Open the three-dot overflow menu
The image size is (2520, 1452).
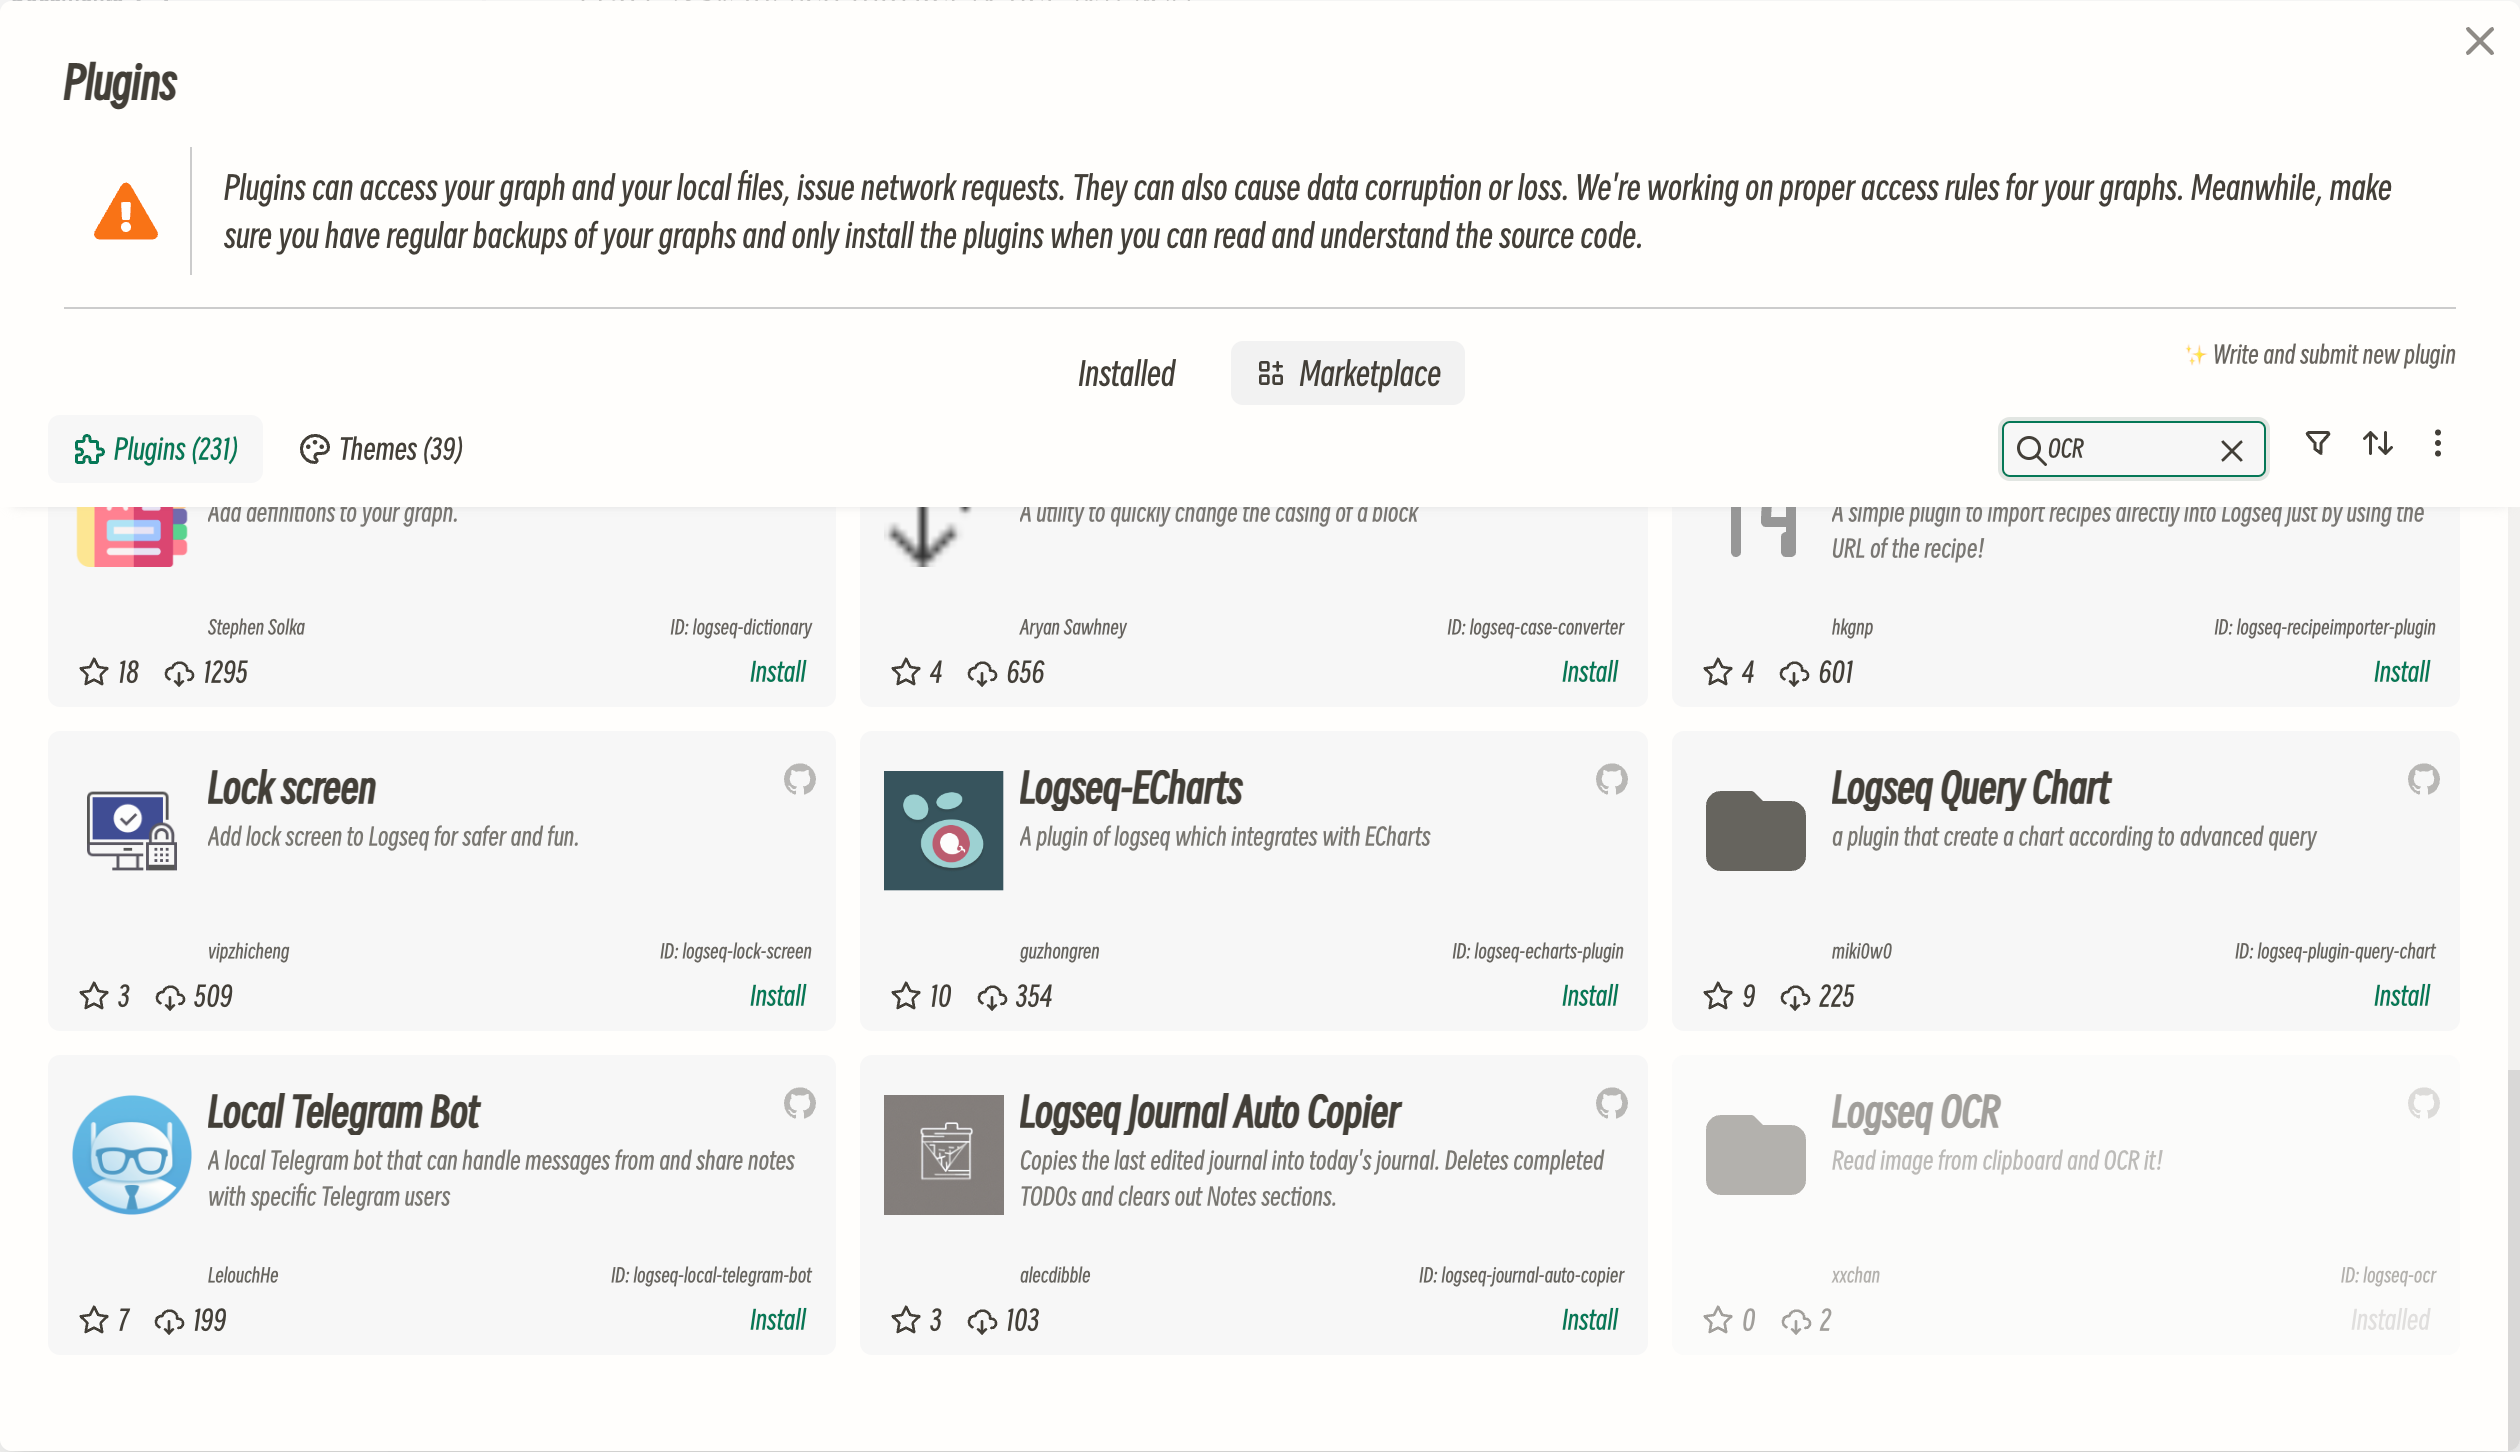(x=2437, y=444)
